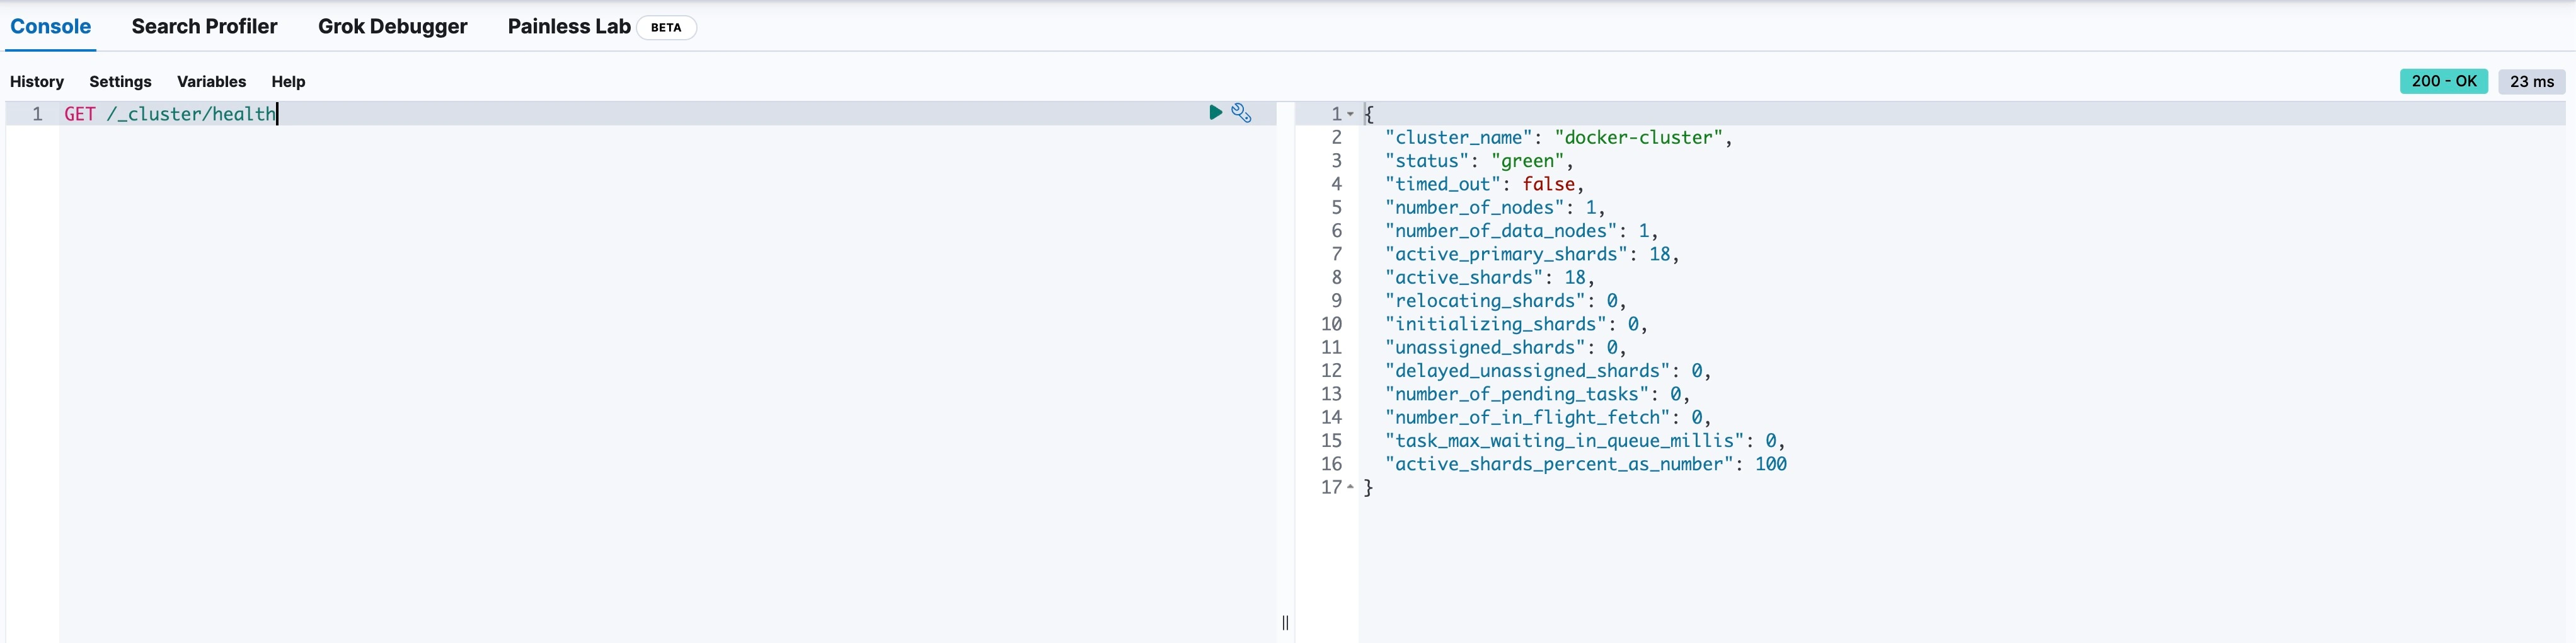The image size is (2576, 643).
Task: Click line number 1 in request editor
Action: pyautogui.click(x=37, y=114)
